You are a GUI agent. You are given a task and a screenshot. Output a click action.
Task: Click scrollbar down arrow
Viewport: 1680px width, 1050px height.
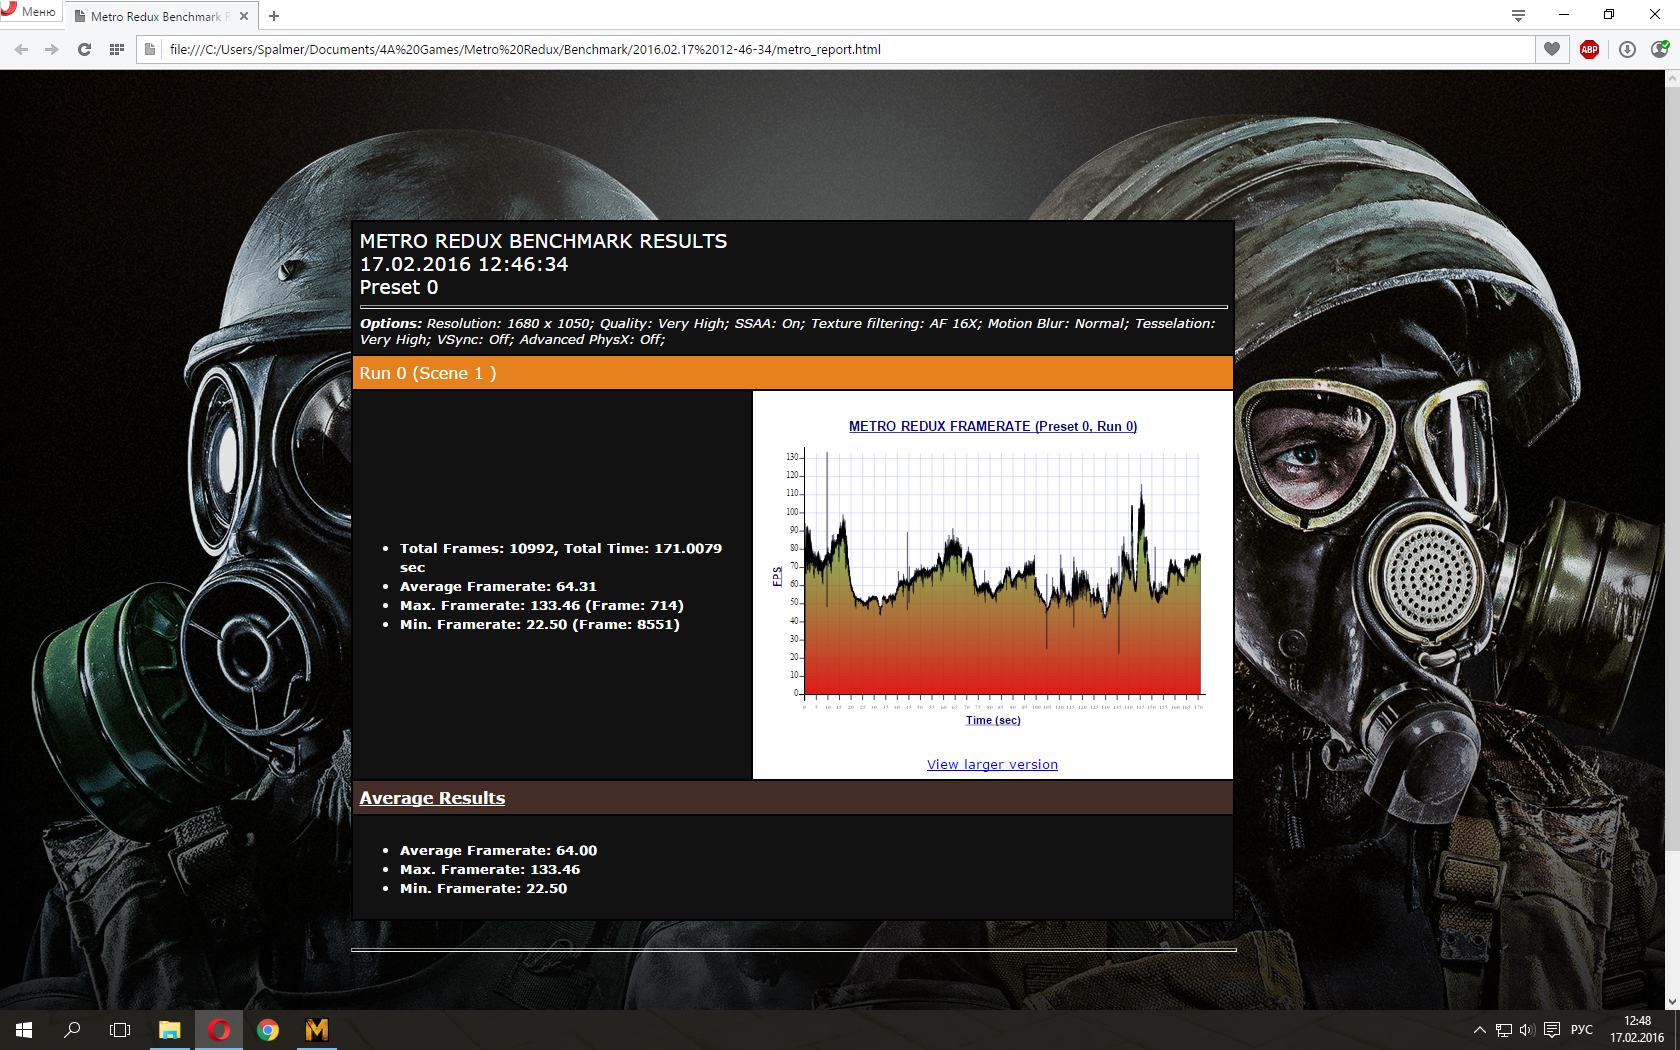tap(1672, 1002)
